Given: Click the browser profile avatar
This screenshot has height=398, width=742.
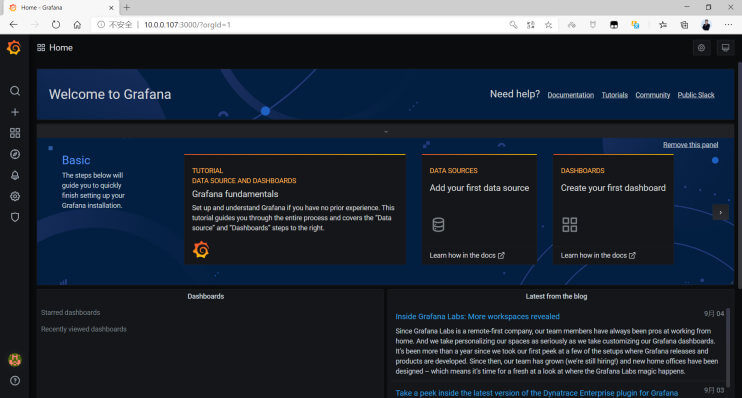Looking at the screenshot, I should pyautogui.click(x=706, y=25).
